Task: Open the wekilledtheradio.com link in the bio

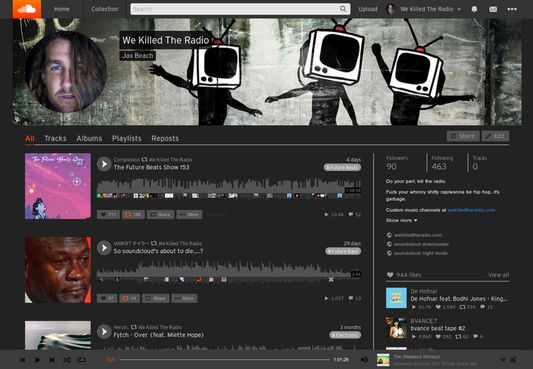Action: [471, 210]
